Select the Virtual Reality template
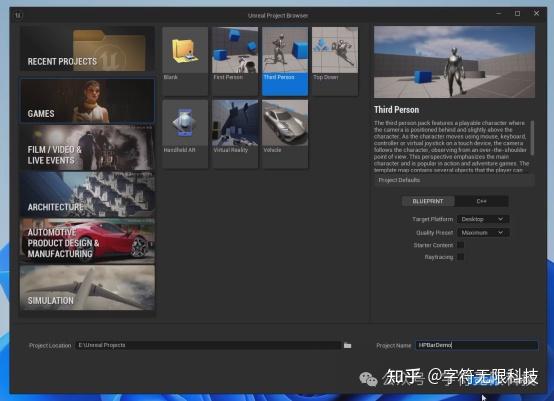 (x=235, y=134)
